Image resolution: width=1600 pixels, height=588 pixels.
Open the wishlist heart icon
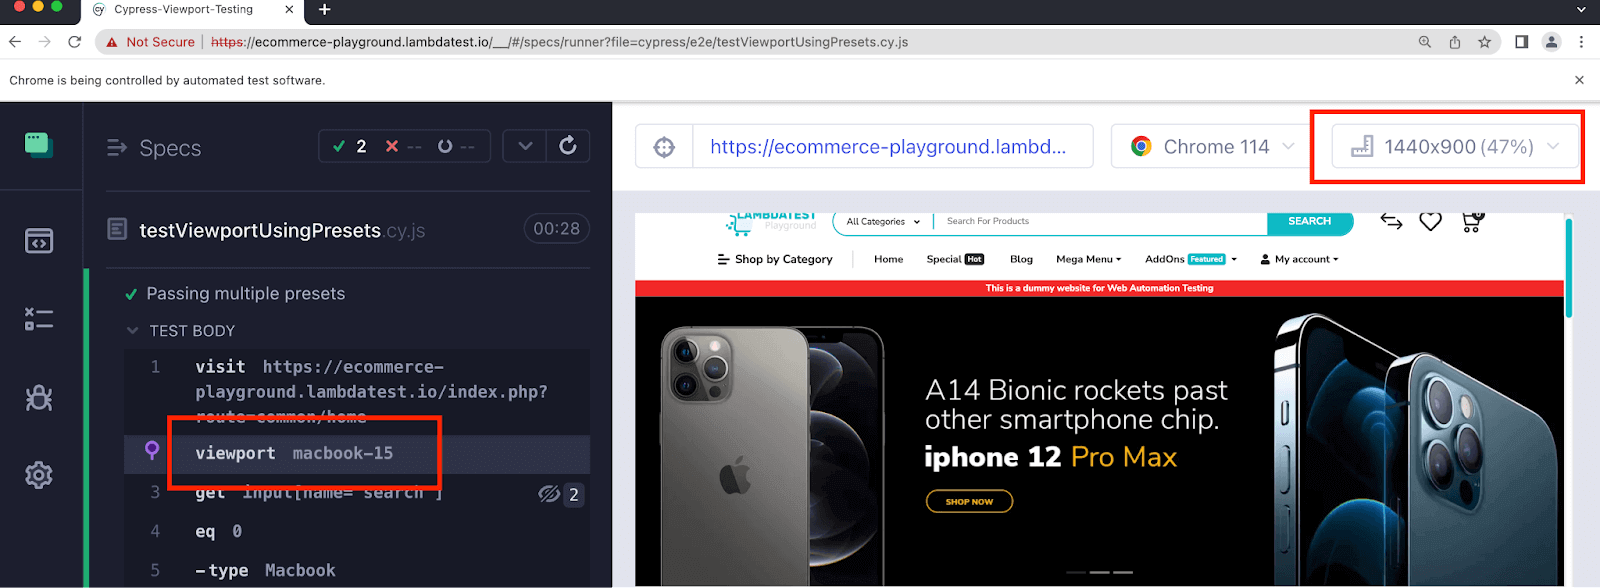[1431, 221]
